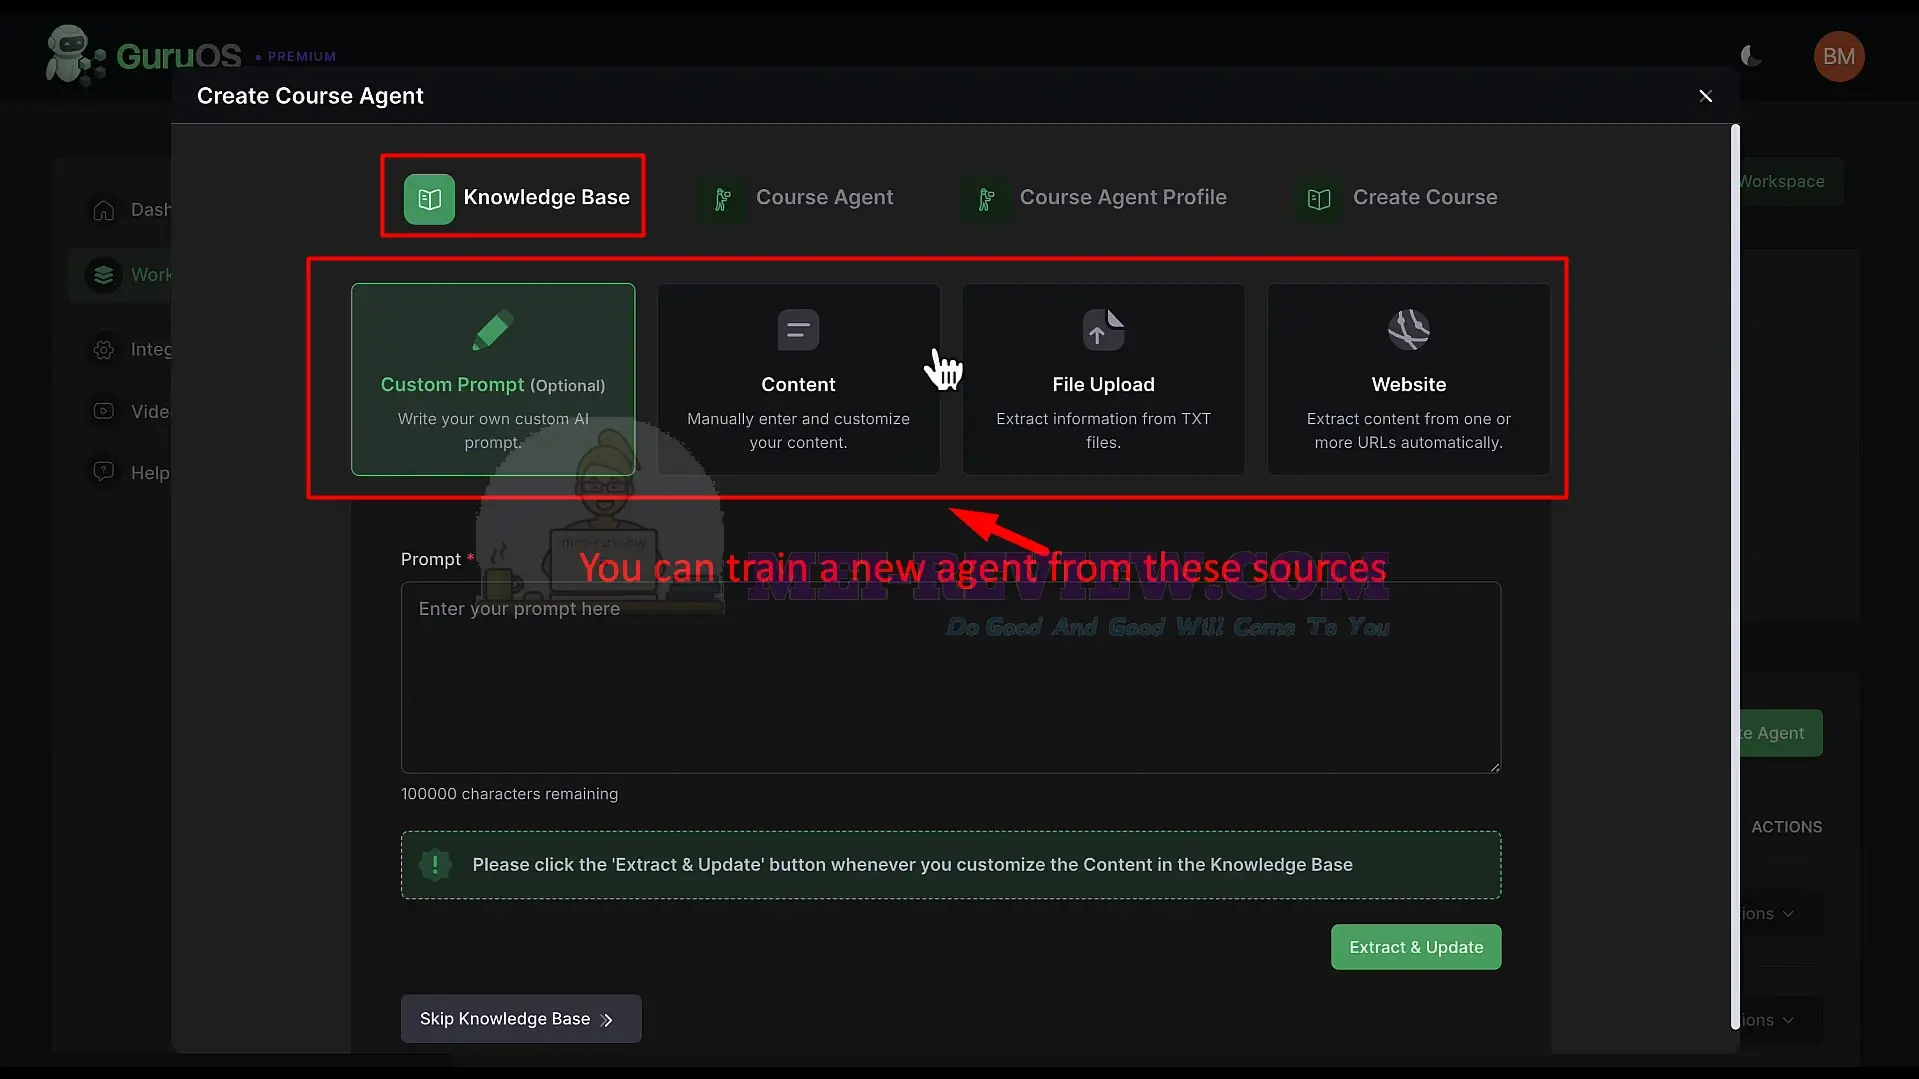Click the modal vertical scrollbar

tap(1736, 577)
